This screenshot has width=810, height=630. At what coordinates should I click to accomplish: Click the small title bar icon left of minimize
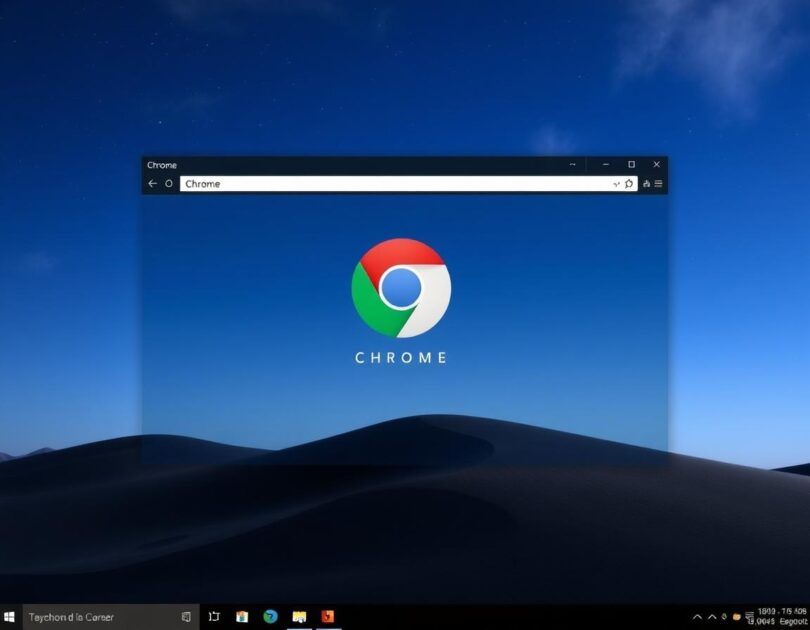(572, 164)
